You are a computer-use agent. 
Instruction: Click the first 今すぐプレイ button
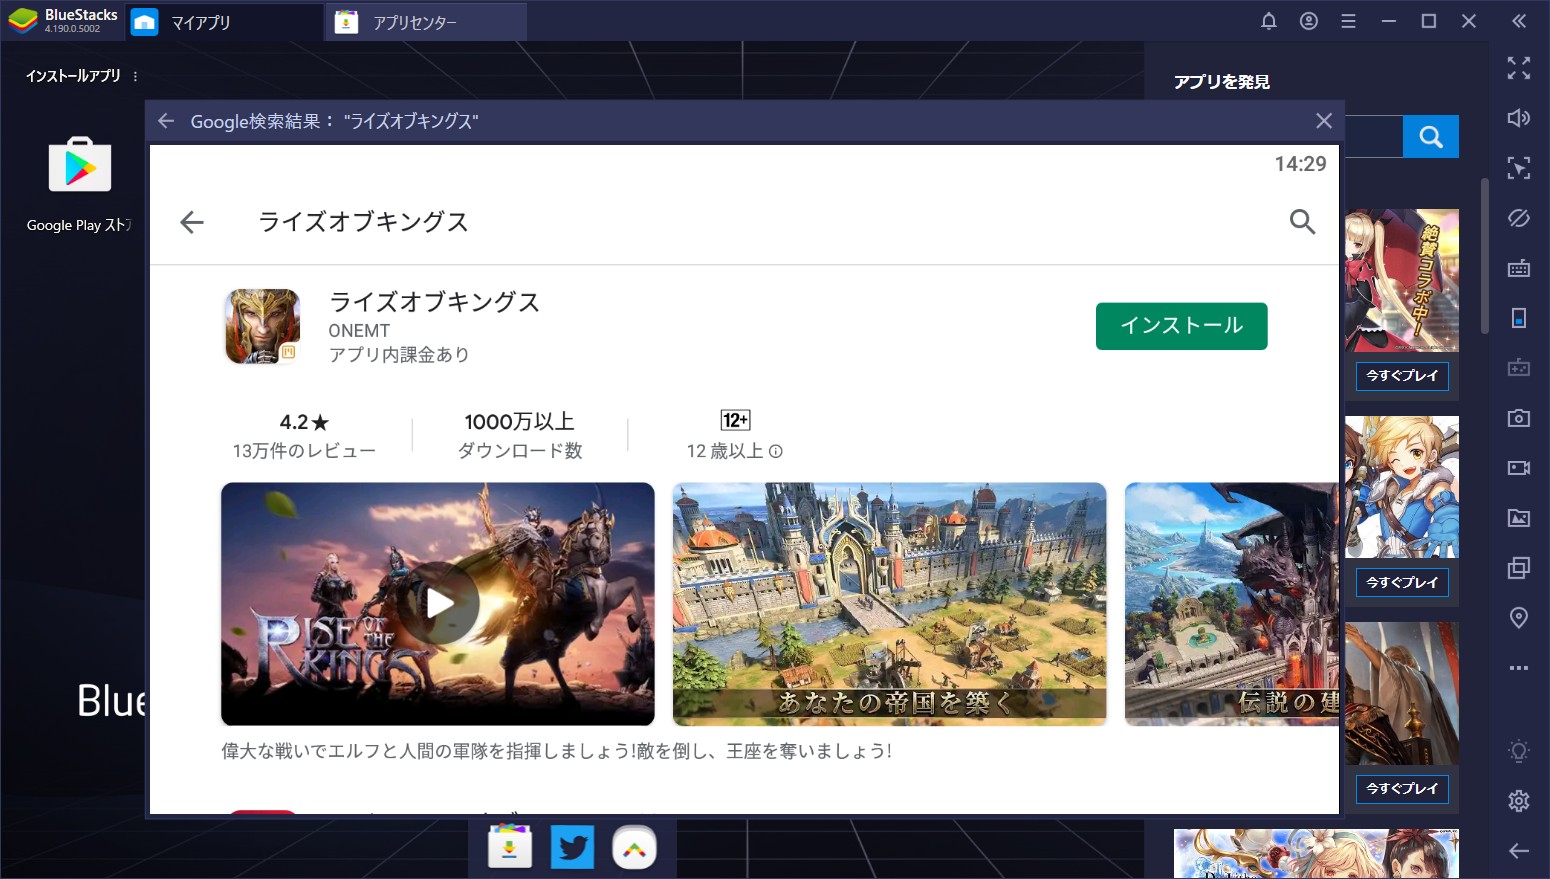[x=1402, y=376]
